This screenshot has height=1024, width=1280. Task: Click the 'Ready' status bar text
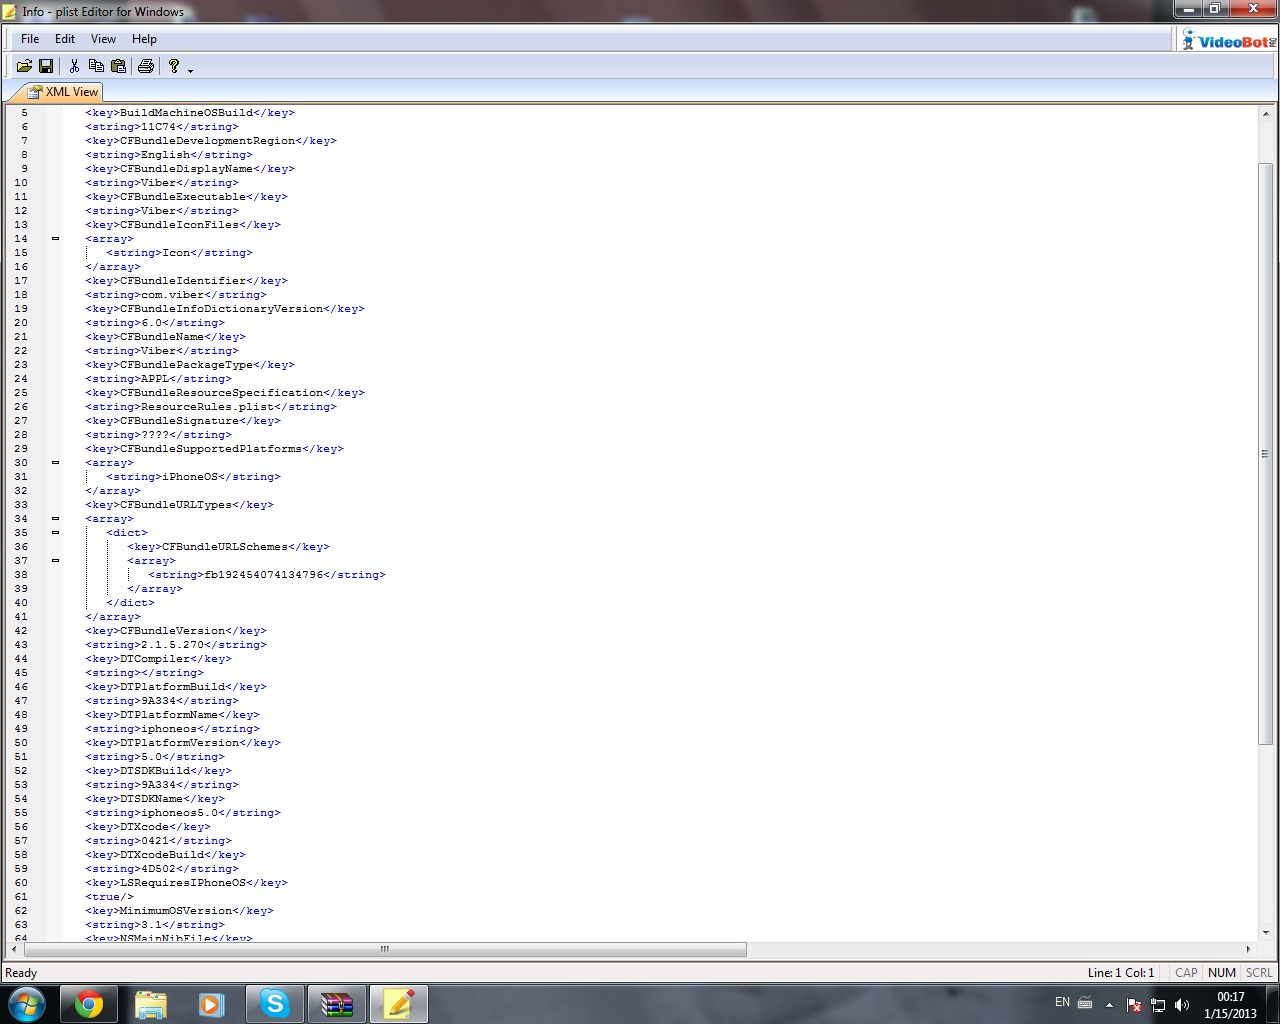[21, 973]
